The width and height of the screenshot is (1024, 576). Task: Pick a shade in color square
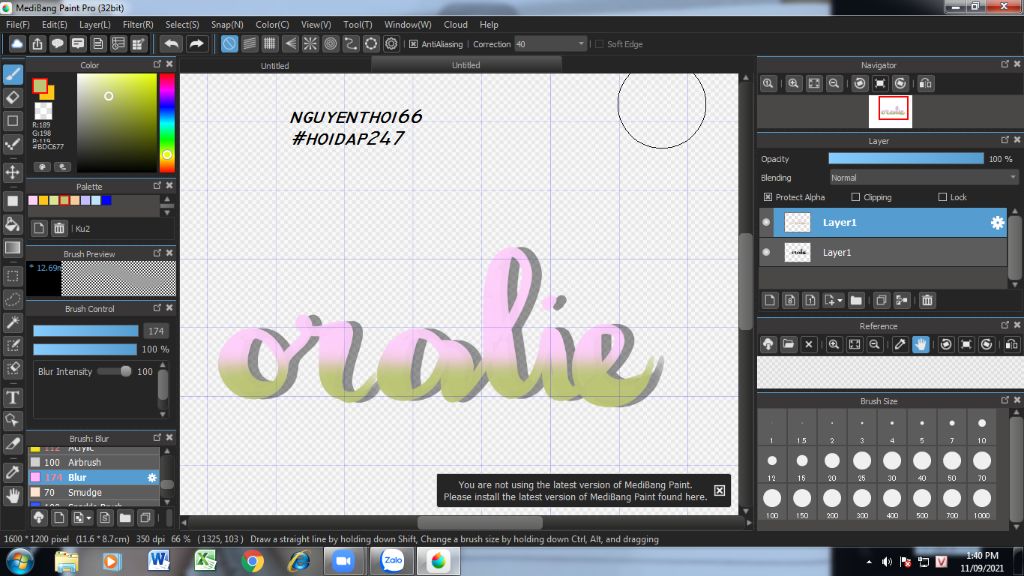click(117, 123)
